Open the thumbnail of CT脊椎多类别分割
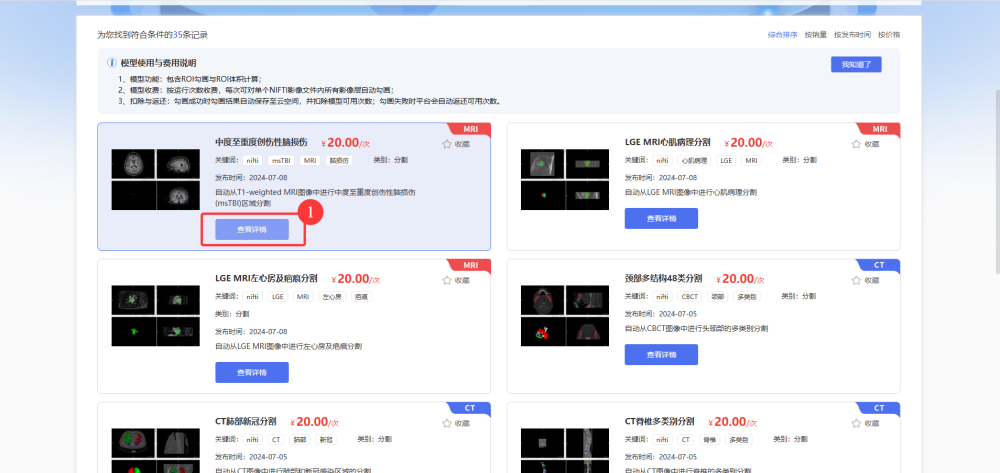 click(x=564, y=451)
